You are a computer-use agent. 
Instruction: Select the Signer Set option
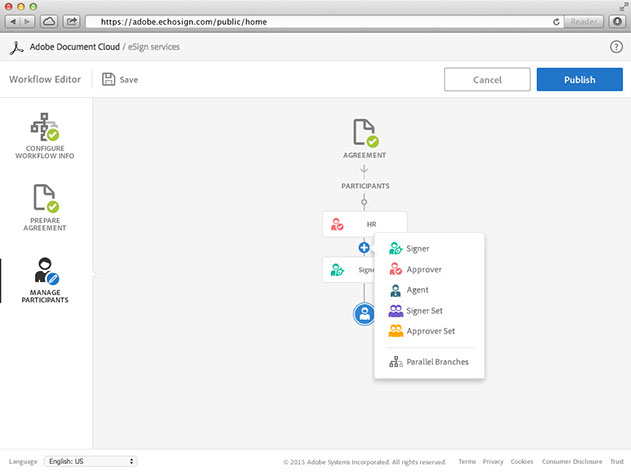(424, 311)
